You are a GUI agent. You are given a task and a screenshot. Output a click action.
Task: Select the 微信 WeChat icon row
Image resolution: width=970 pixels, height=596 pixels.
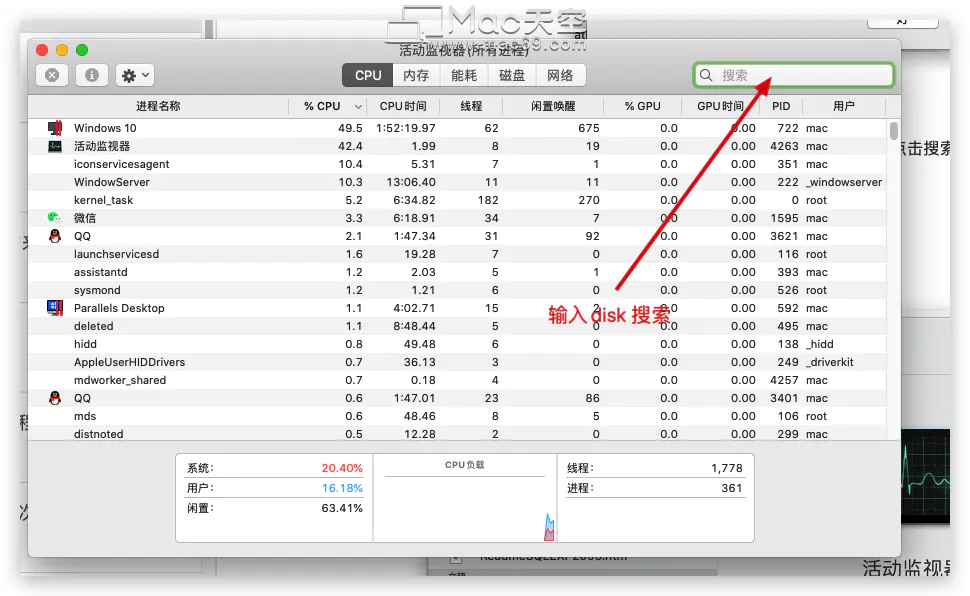[457, 218]
